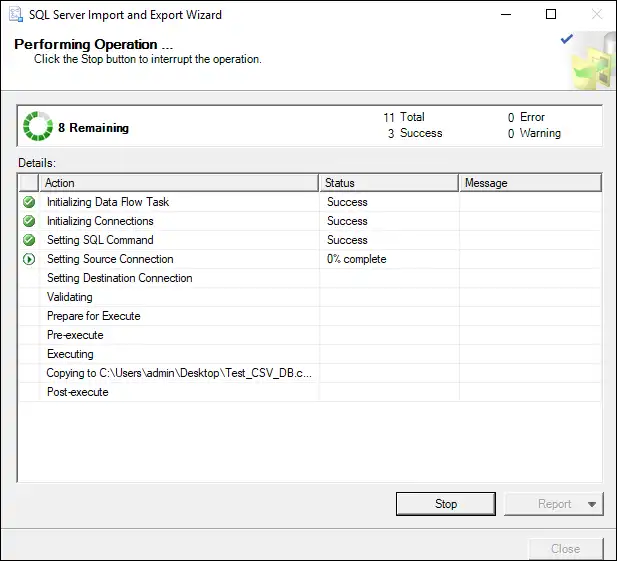Click the disabled title bar close X
Screen dimensions: 617x561
pos(597,14)
